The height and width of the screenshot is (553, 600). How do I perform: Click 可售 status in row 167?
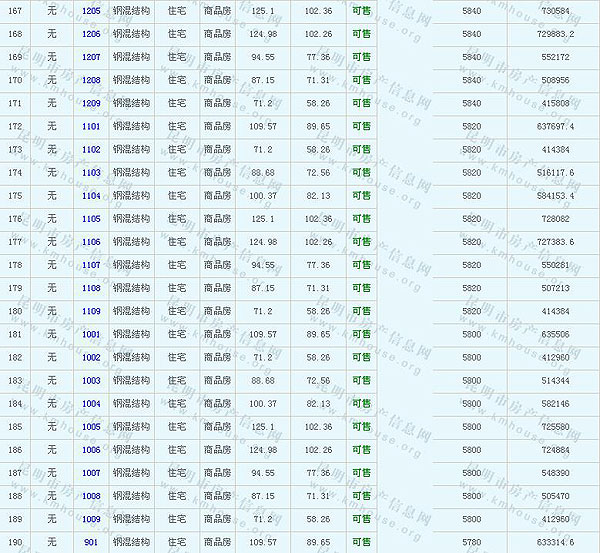[361, 11]
